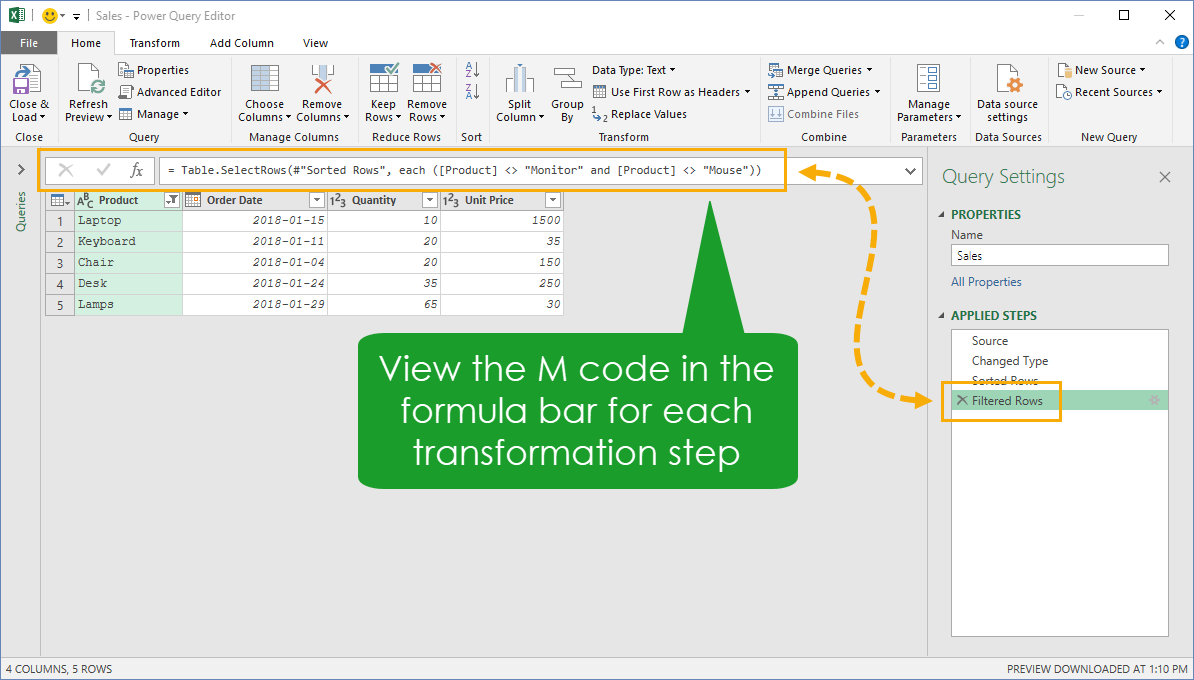Image resolution: width=1194 pixels, height=680 pixels.
Task: Click the query Name field
Action: coord(1059,256)
